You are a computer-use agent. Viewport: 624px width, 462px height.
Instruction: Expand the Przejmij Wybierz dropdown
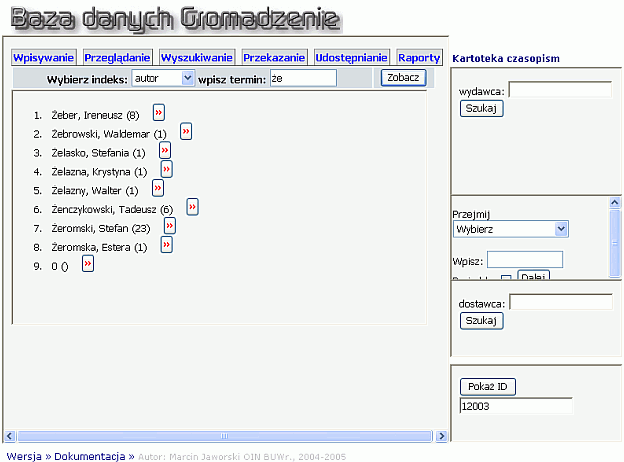511,229
